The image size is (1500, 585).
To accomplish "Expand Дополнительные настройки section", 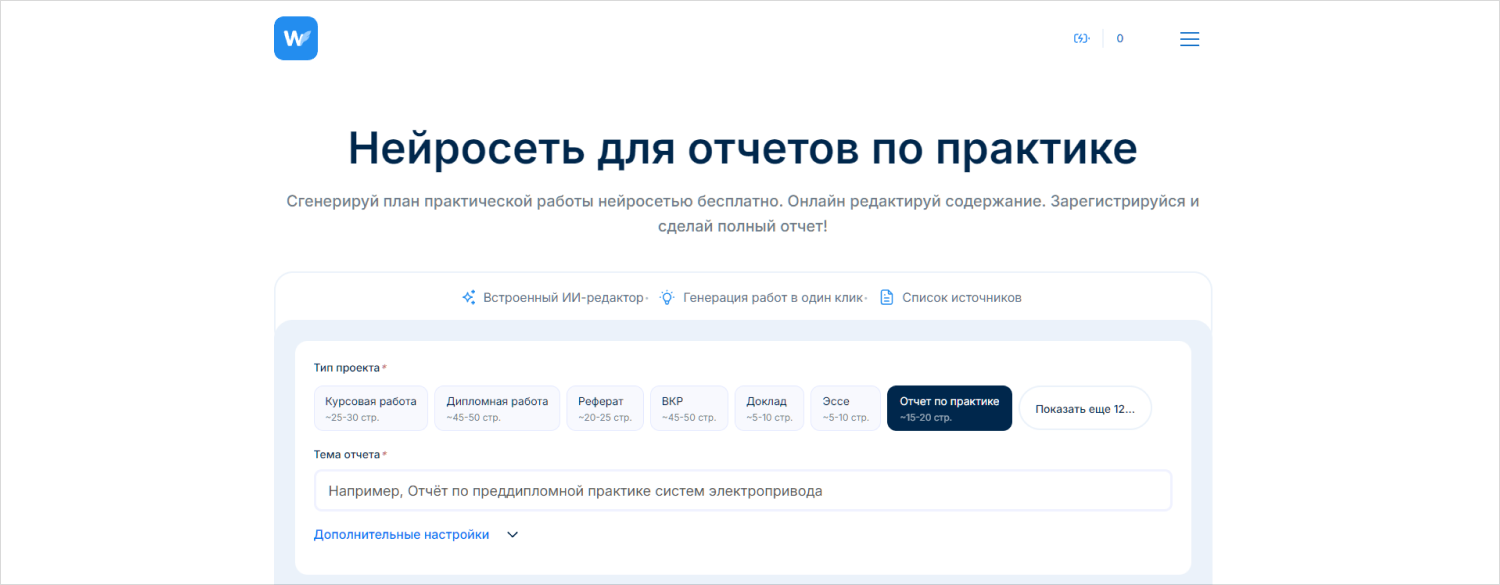I will [x=402, y=535].
